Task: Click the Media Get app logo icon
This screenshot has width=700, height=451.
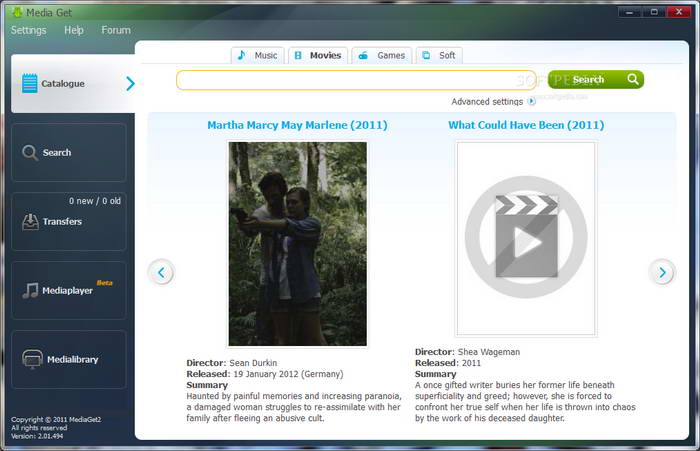Action: [x=17, y=12]
